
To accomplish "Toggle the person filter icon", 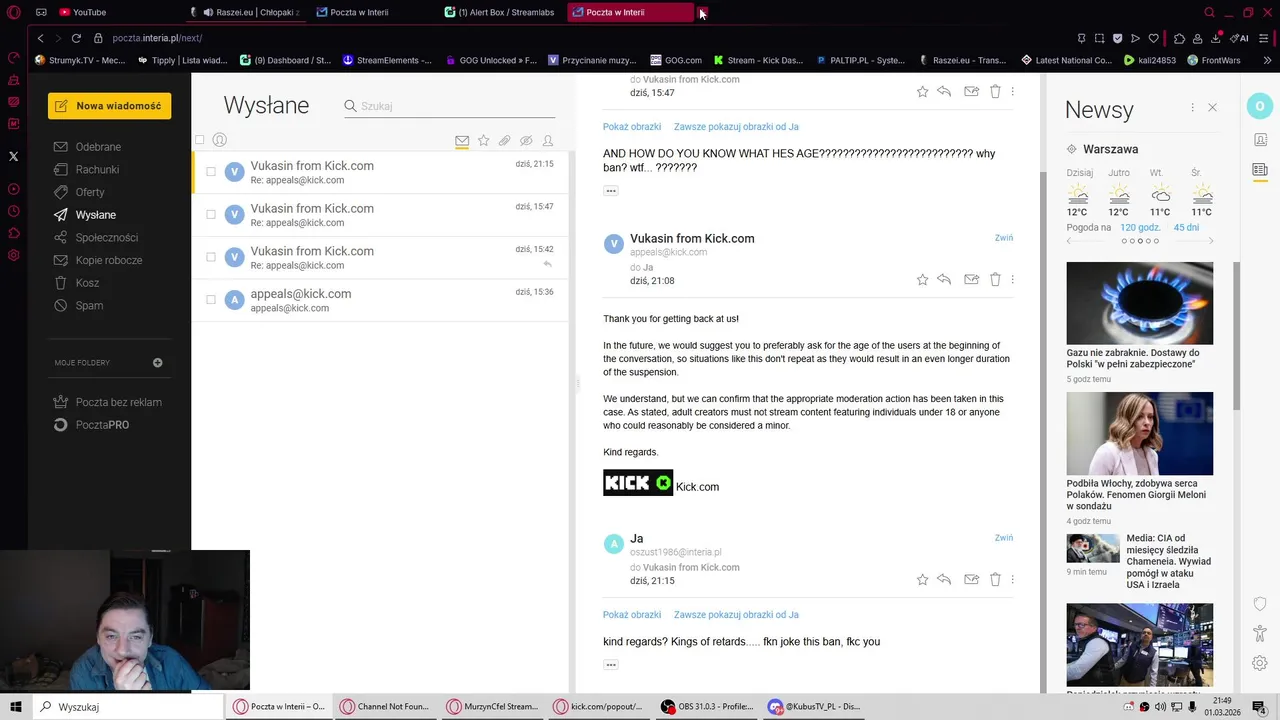I will point(547,141).
